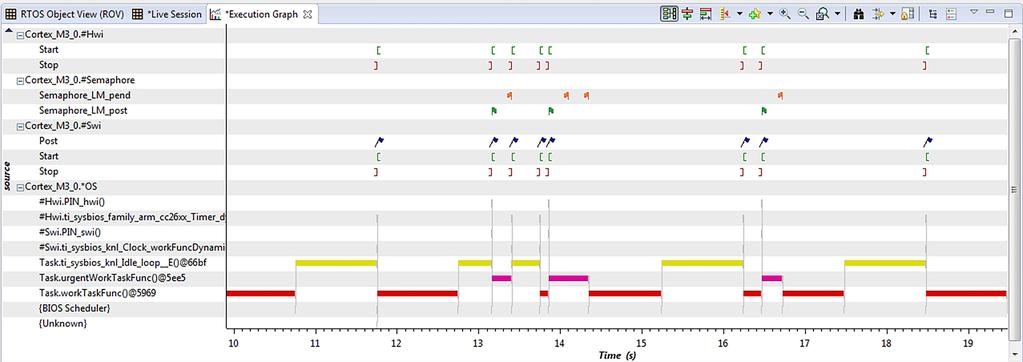
Task: Click the magenta urgentWork bar near 14 seconds
Action: click(x=568, y=278)
